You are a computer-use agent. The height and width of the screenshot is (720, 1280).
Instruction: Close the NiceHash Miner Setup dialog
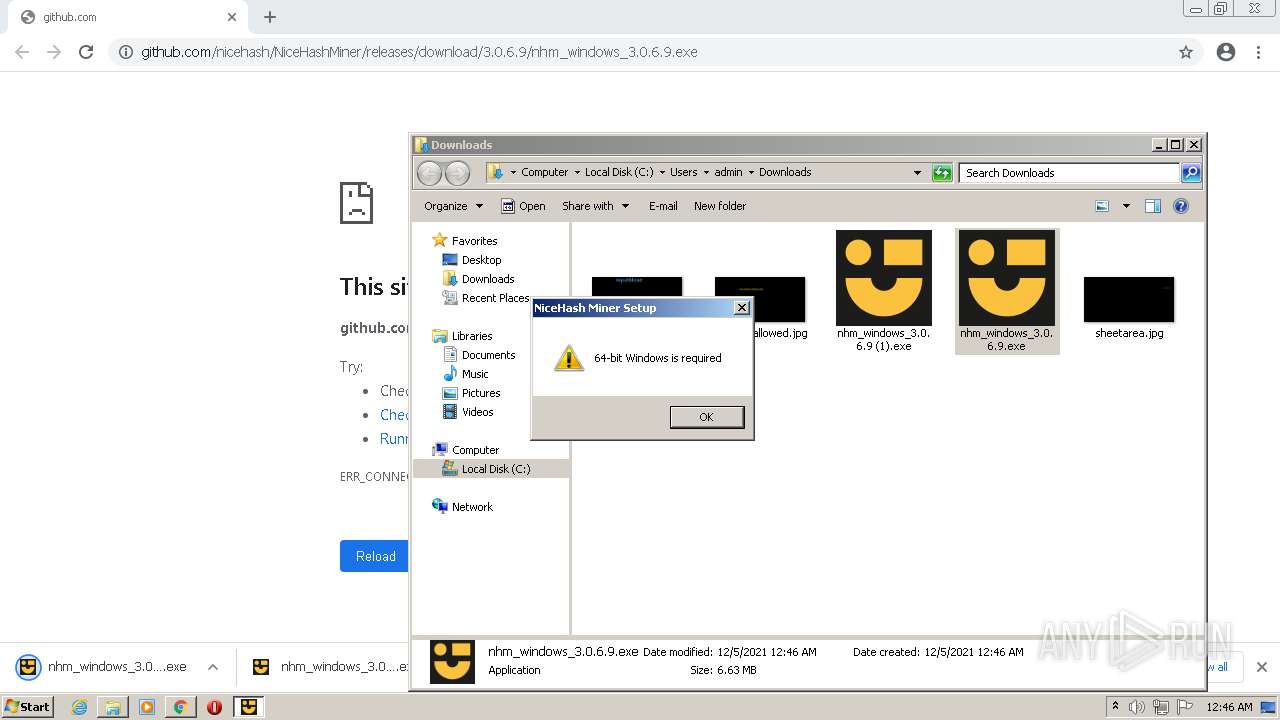(741, 308)
